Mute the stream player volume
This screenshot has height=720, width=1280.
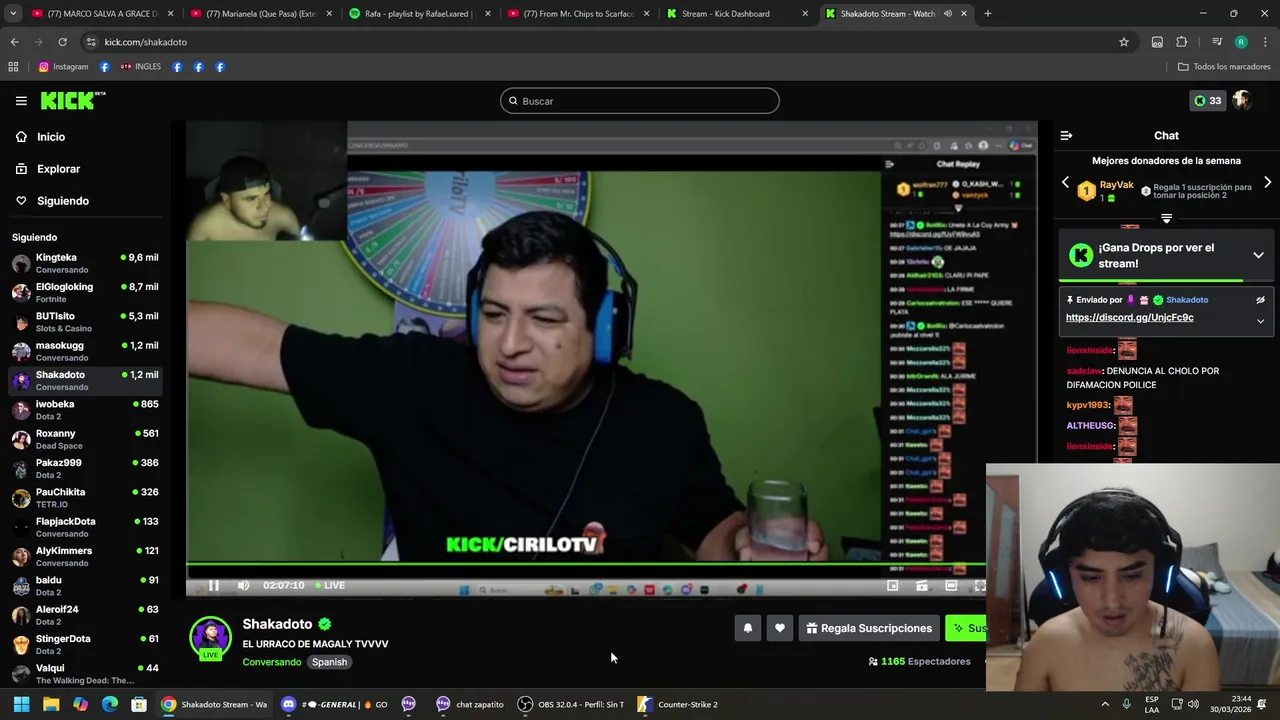click(x=243, y=586)
